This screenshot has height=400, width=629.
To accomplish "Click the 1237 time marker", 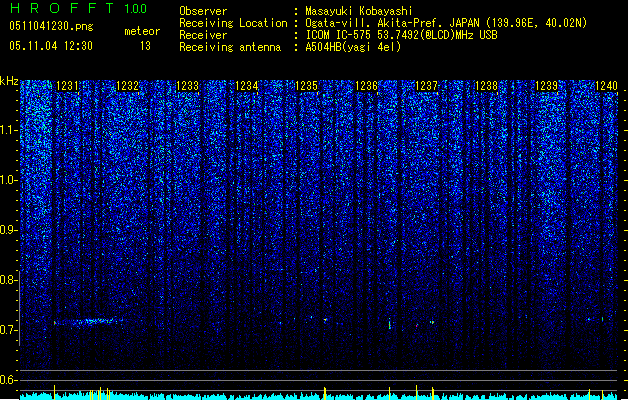I will click(426, 86).
